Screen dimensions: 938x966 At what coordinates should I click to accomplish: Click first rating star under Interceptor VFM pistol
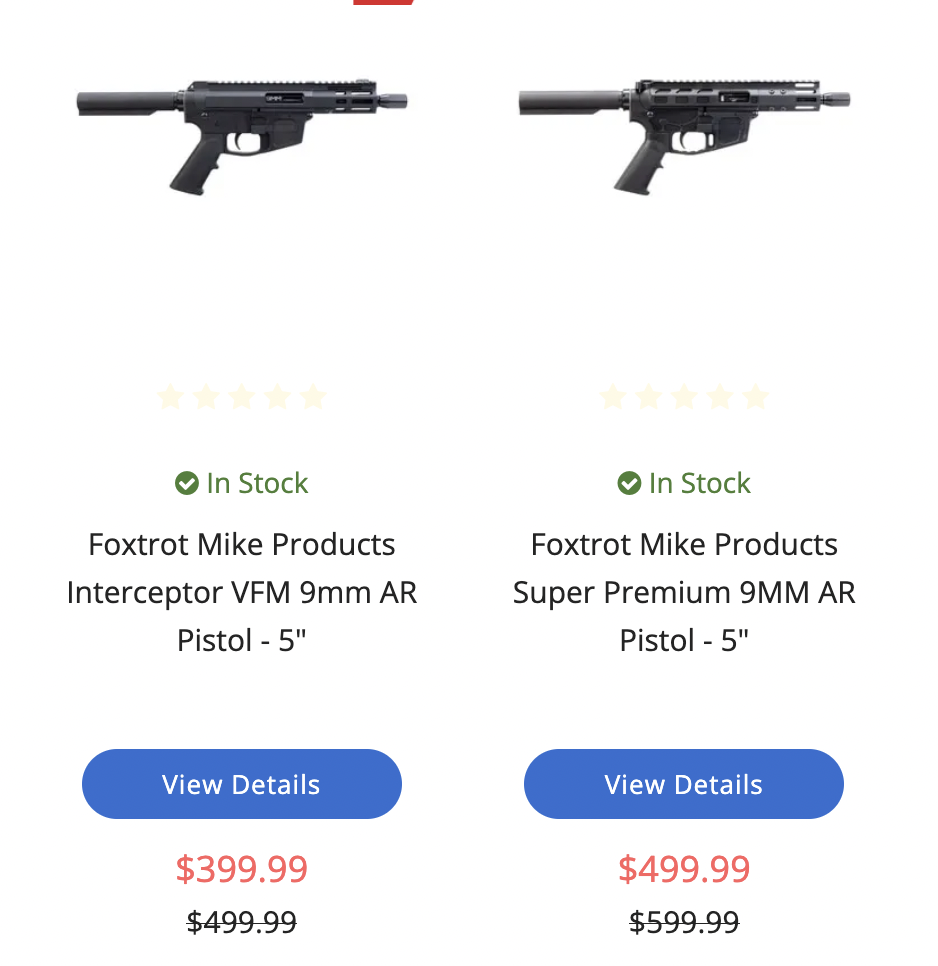170,396
